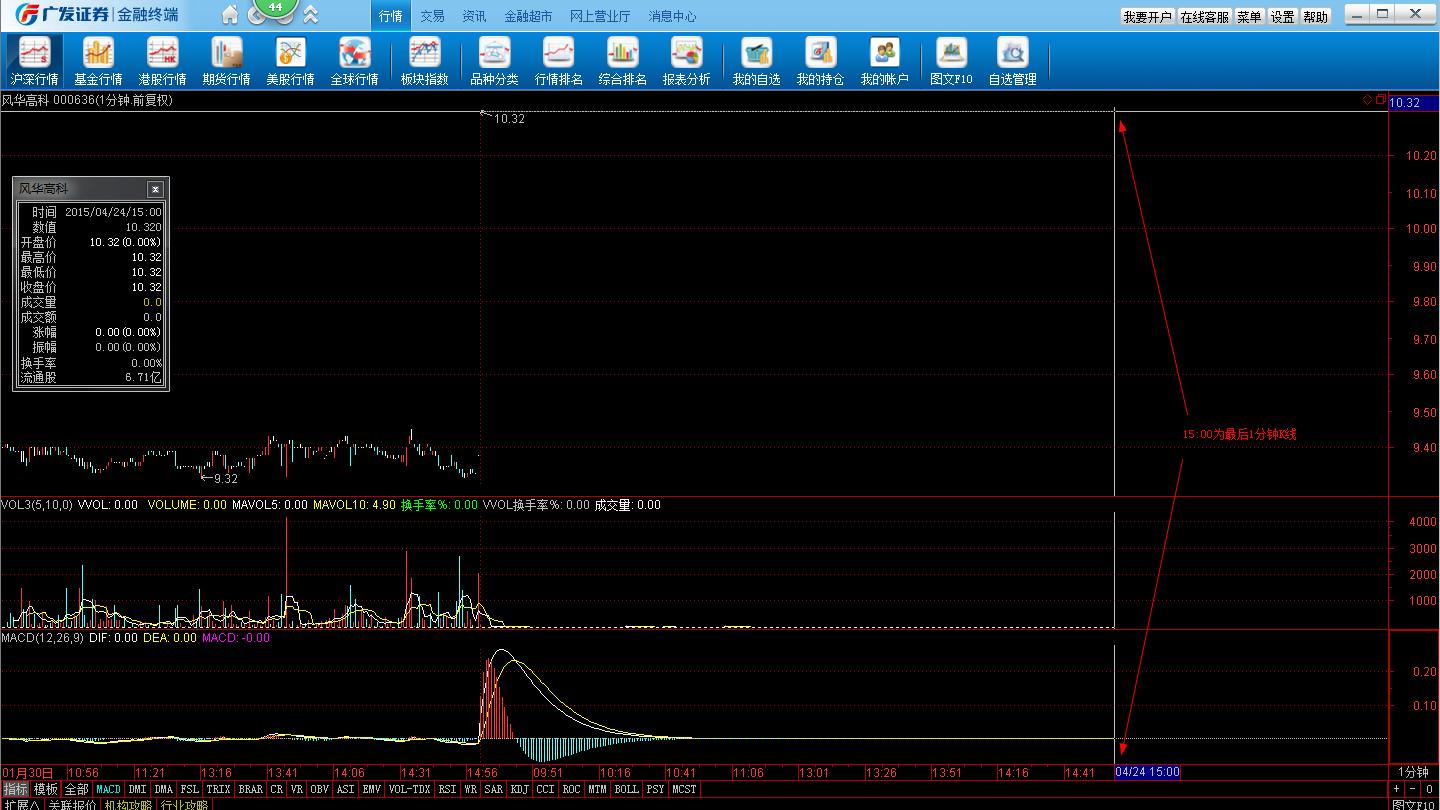Click the 在线客服 online support button
This screenshot has height=810, width=1440.
1204,17
